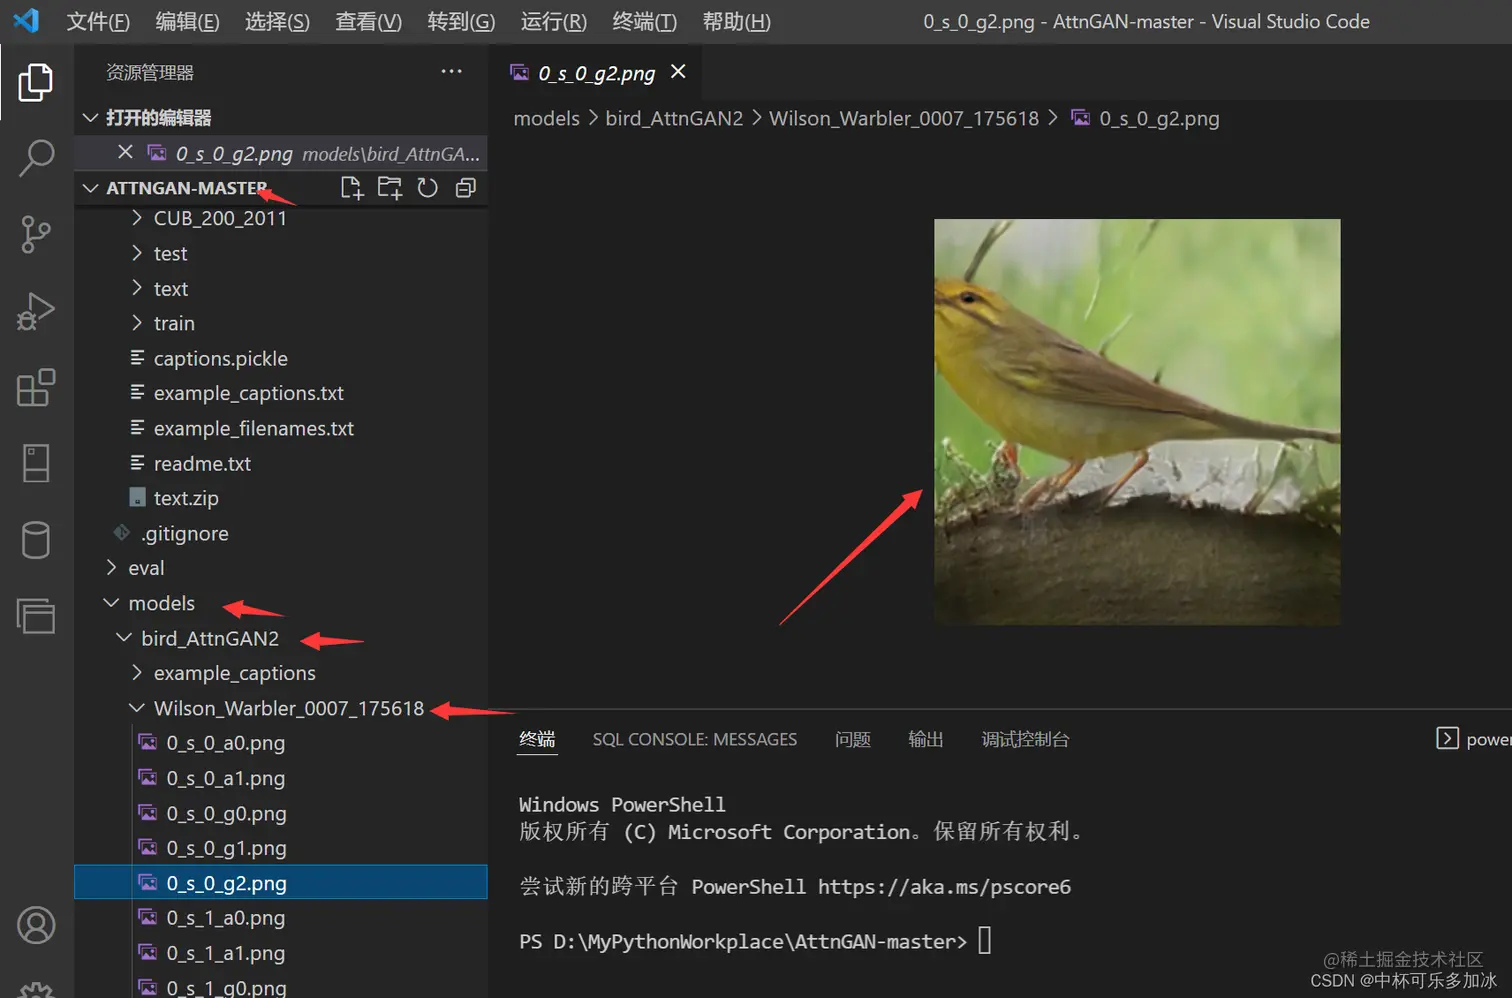This screenshot has width=1512, height=998.
Task: Switch to the 终端 panel tab
Action: 537,739
